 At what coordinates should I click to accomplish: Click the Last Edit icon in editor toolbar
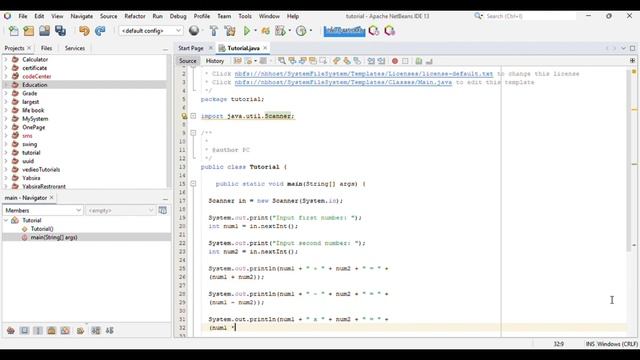tap(238, 61)
